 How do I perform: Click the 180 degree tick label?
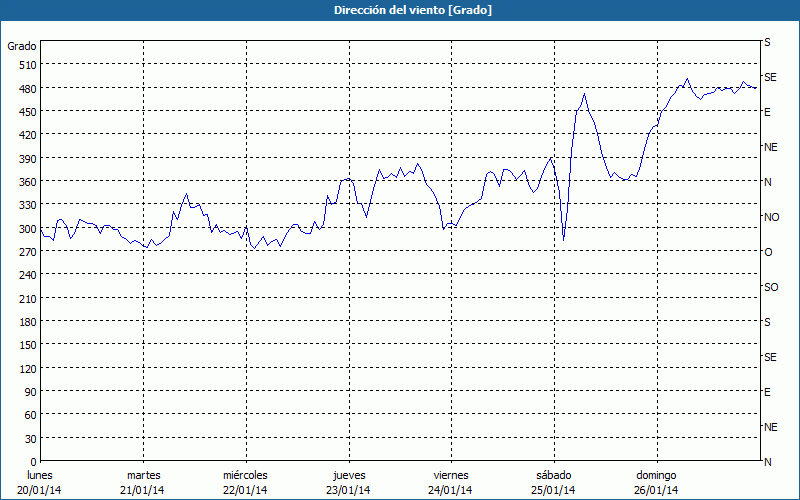[x=26, y=321]
